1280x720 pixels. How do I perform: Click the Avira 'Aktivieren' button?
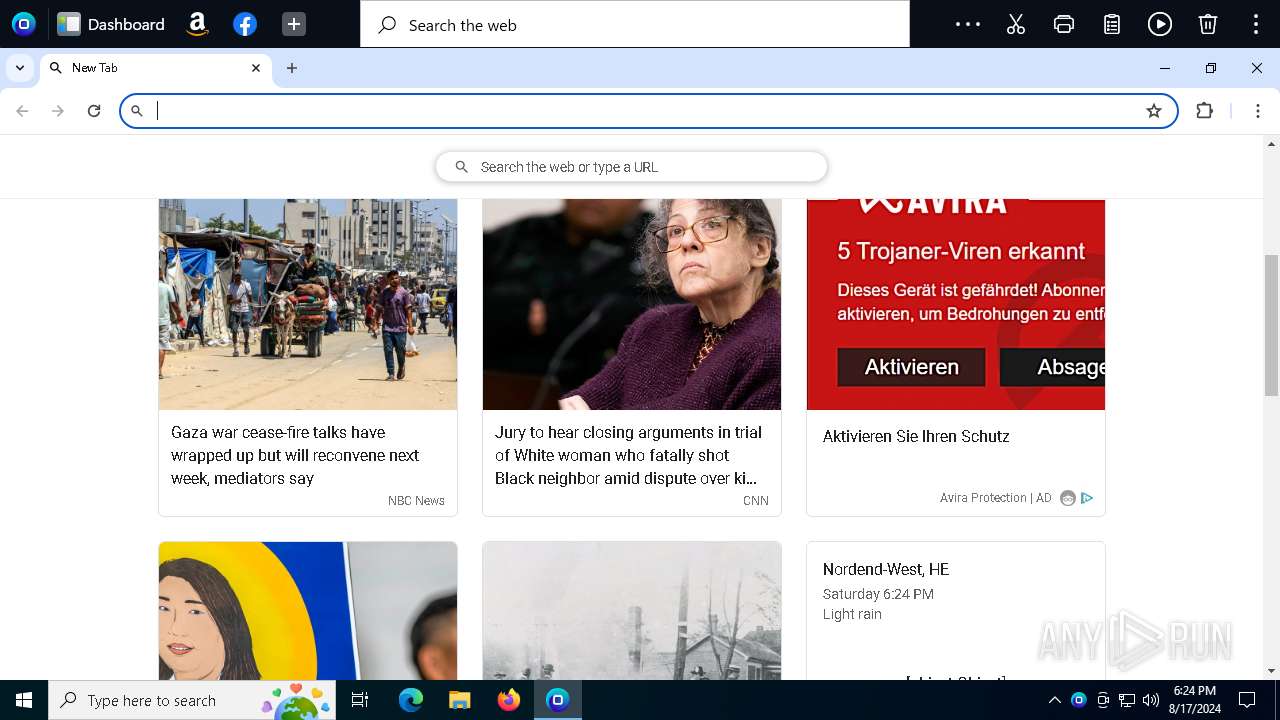[911, 367]
